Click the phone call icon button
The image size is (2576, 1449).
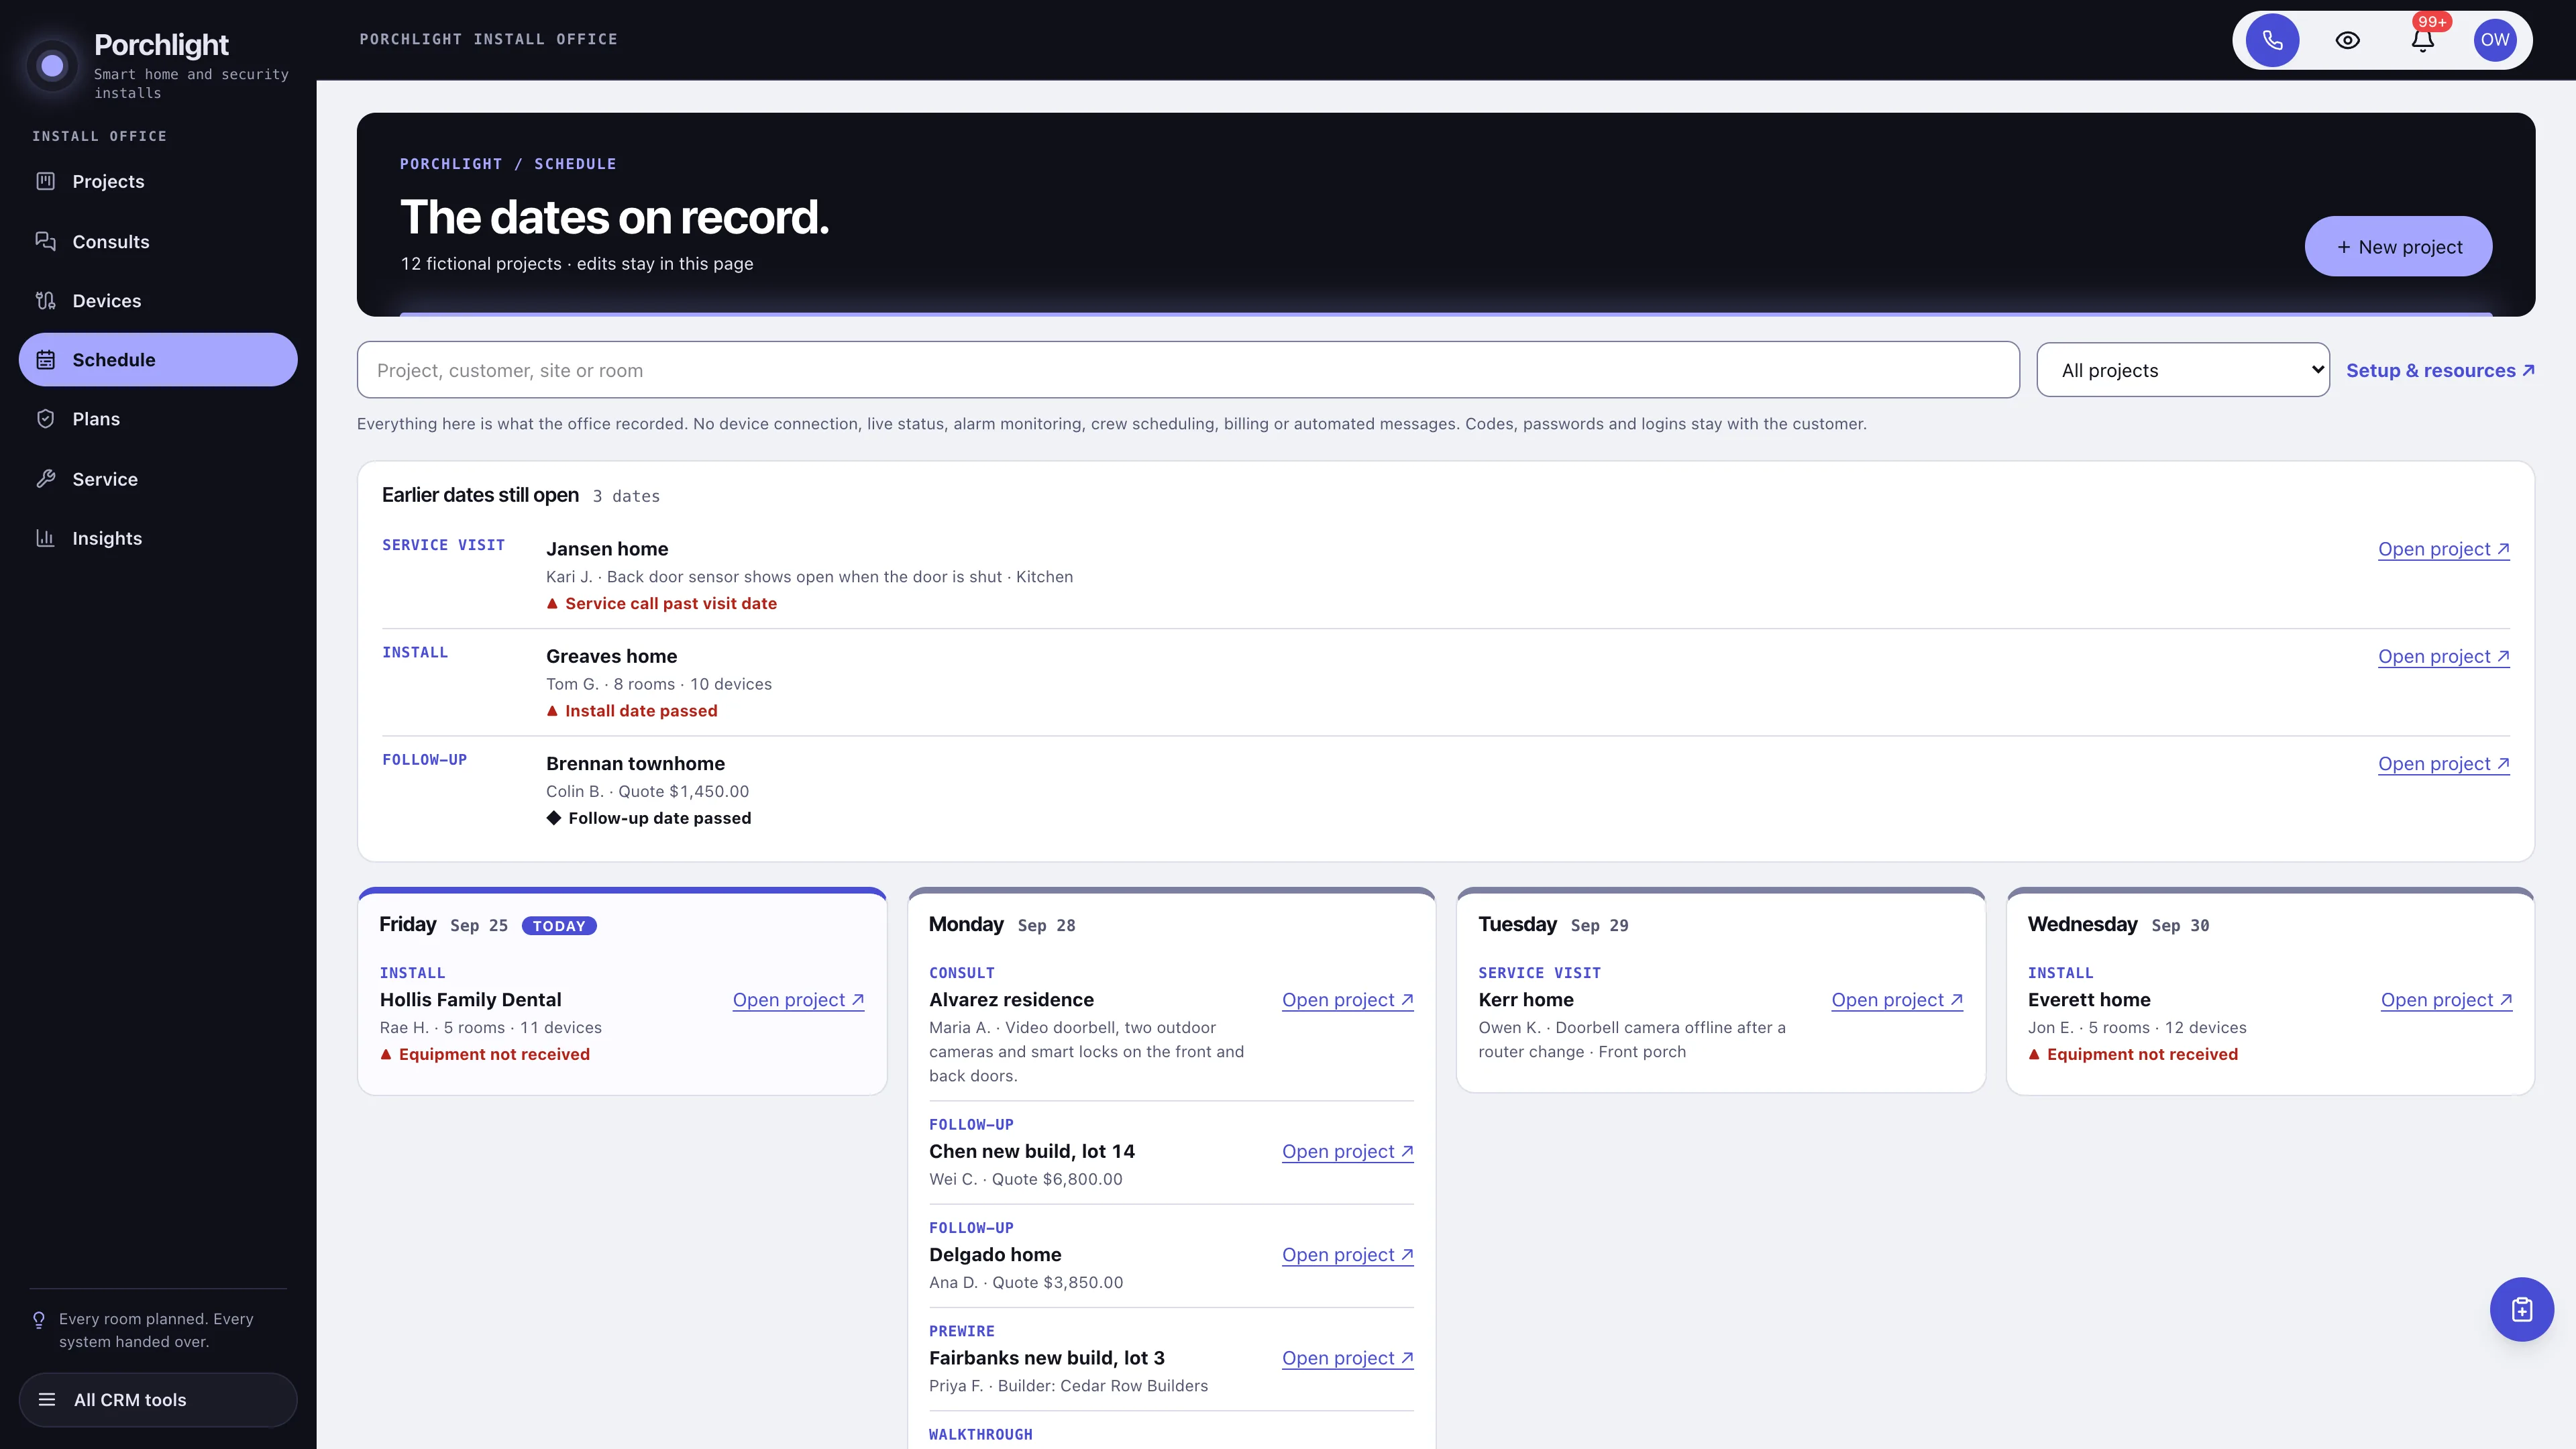2272,40
